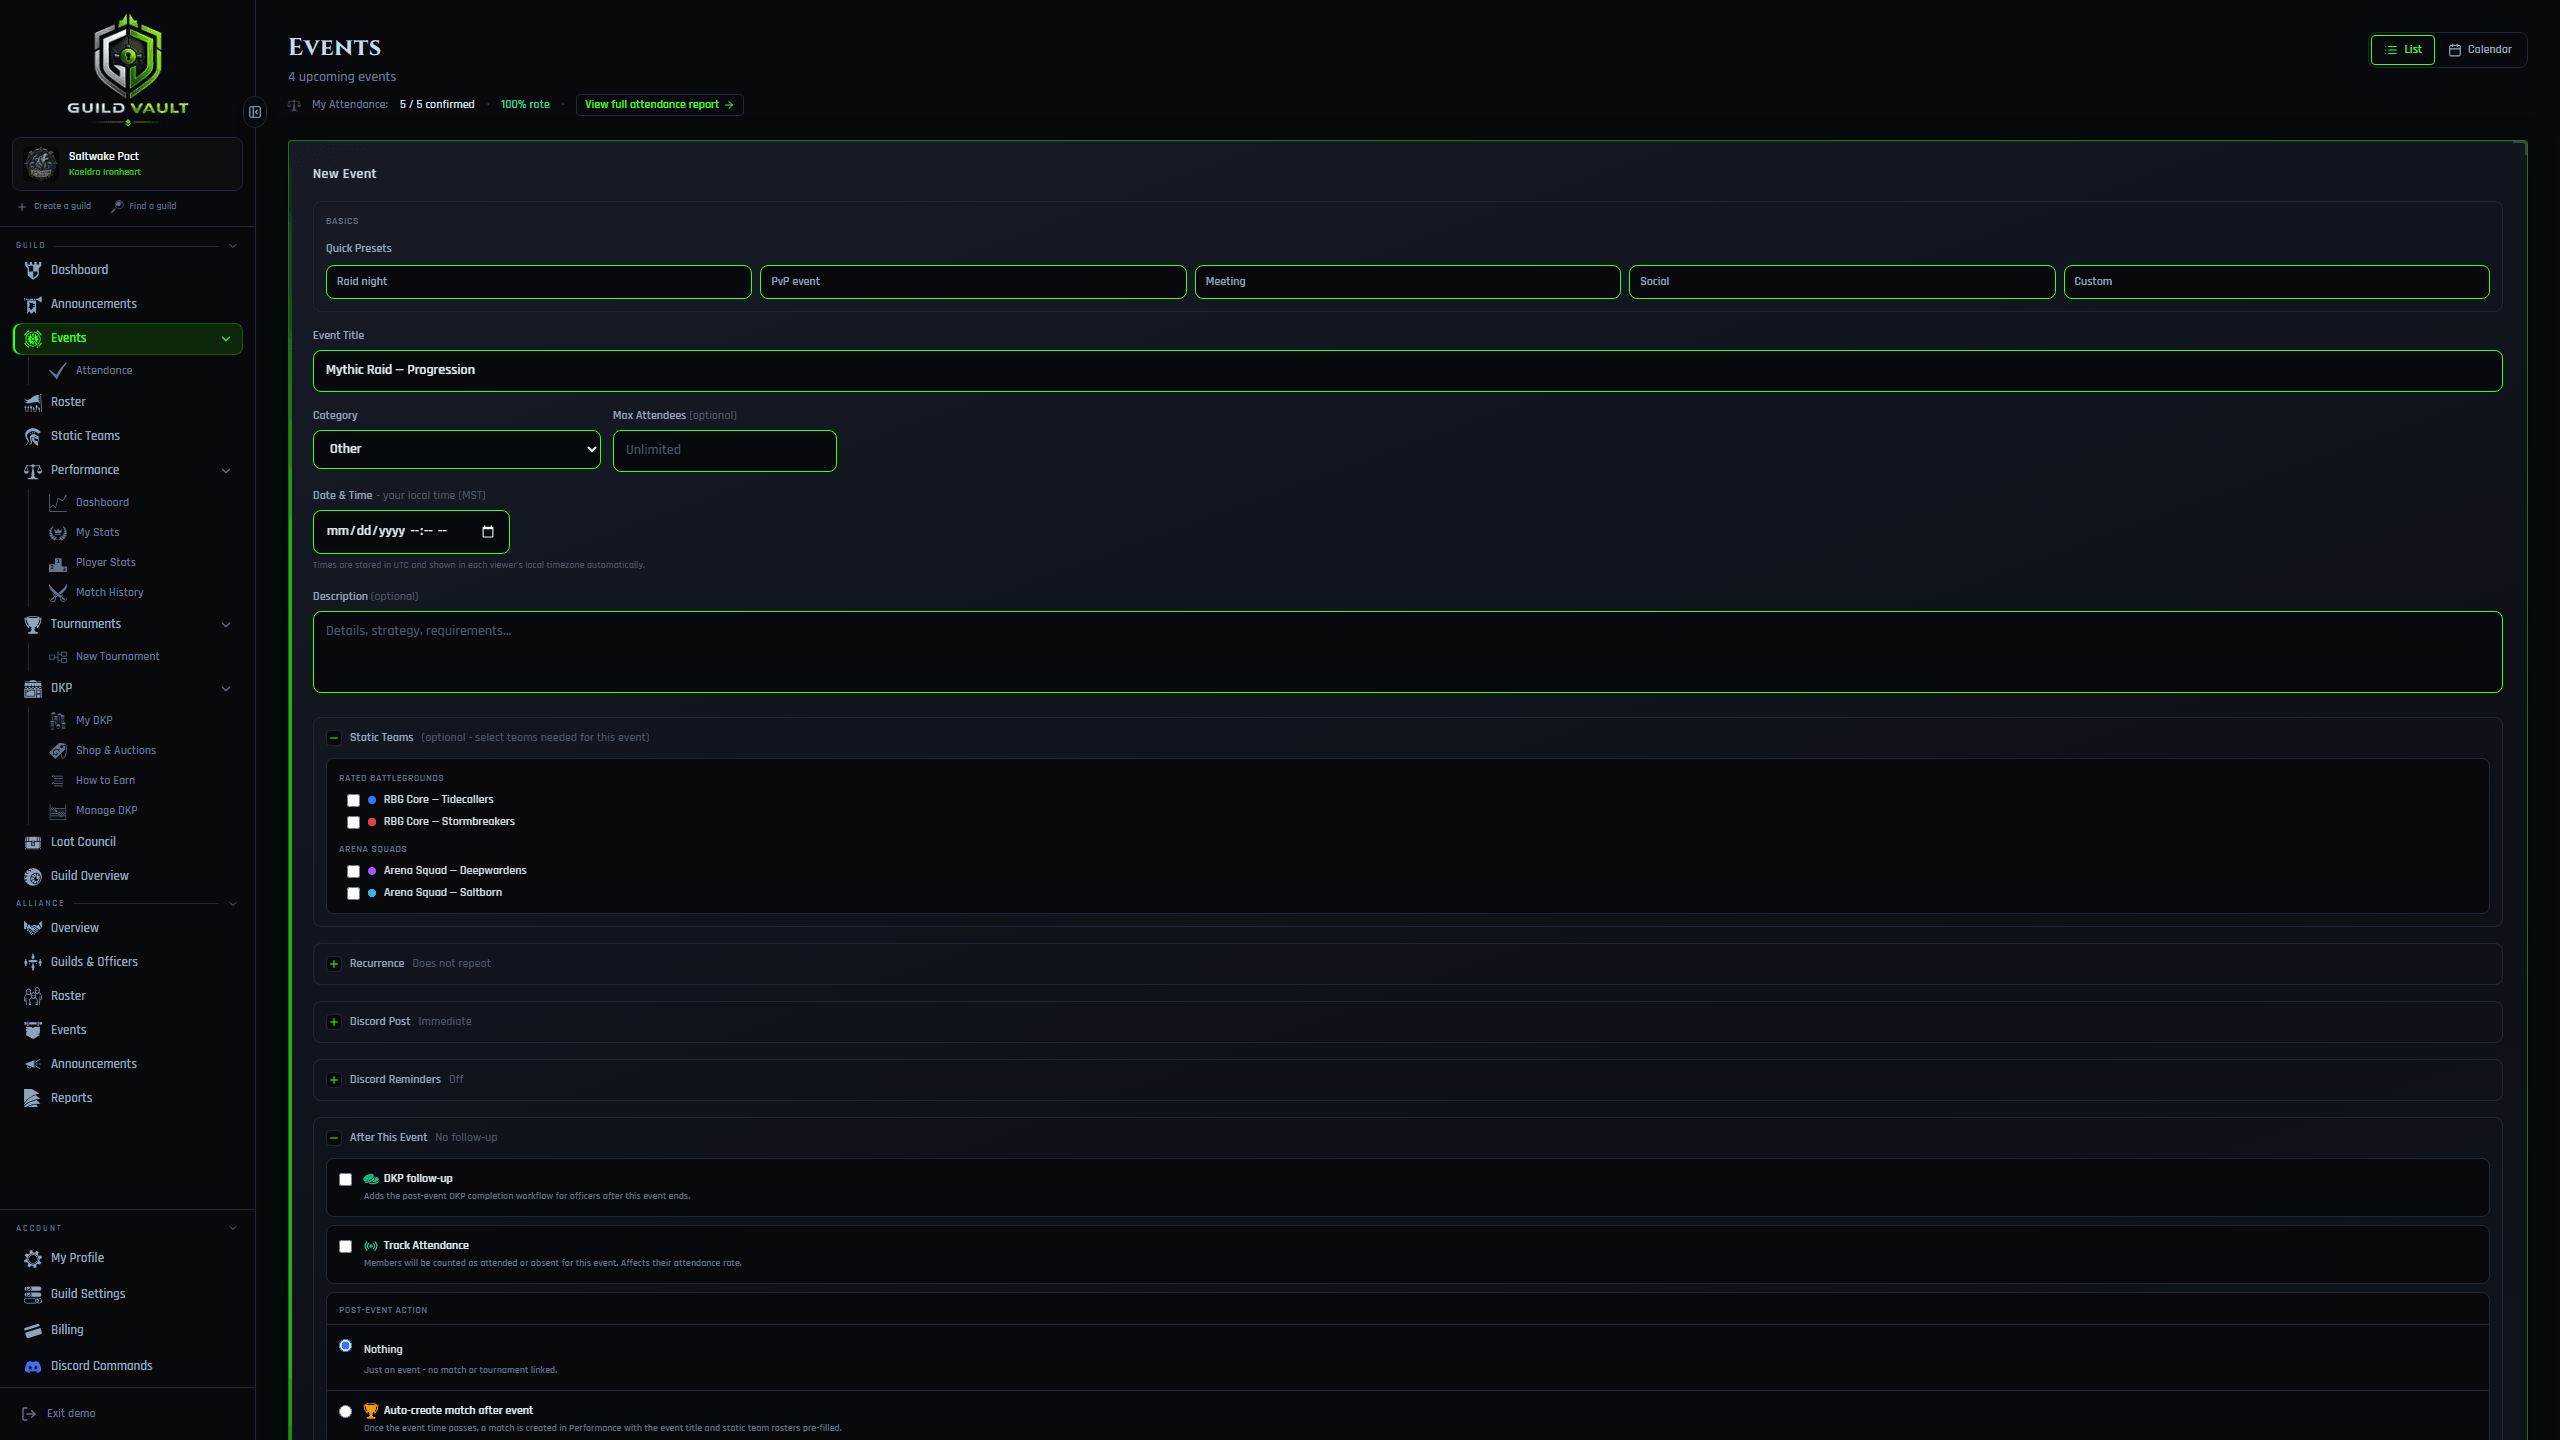Click the Static Teams helmet icon
Image resolution: width=2560 pixels, height=1440 pixels.
click(x=33, y=436)
